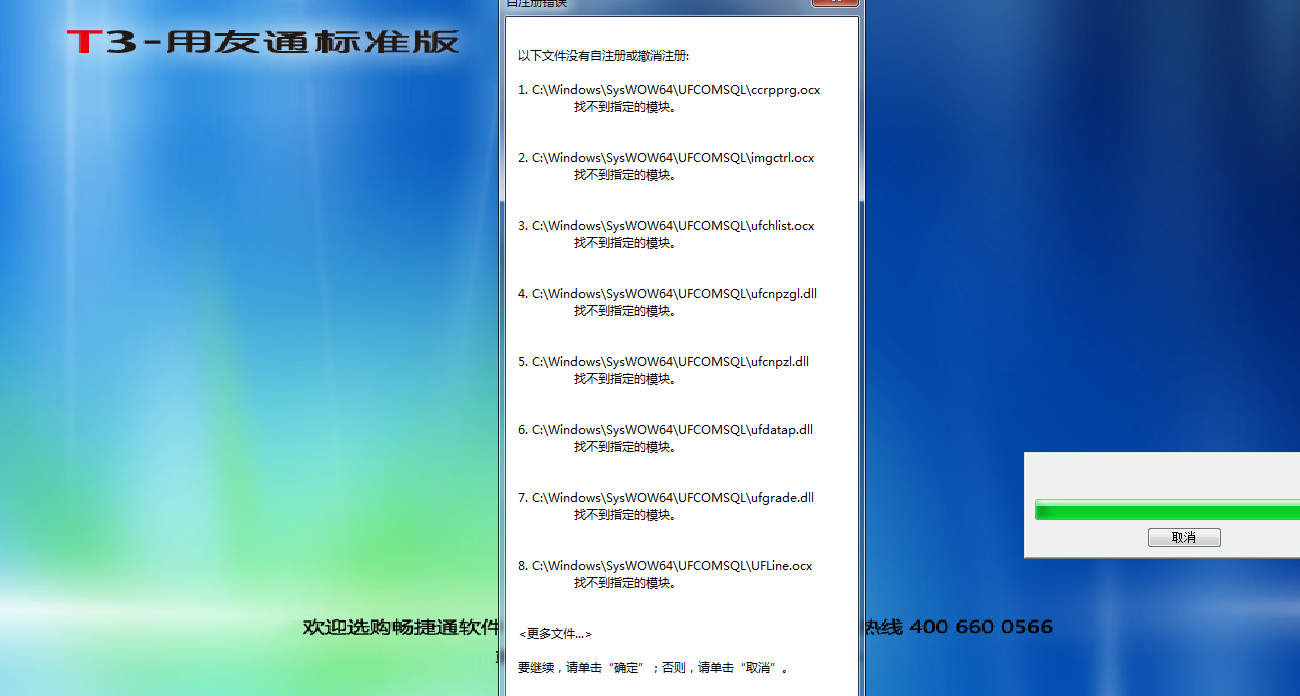
Task: Click the hotline number 400 660 0566
Action: 981,627
